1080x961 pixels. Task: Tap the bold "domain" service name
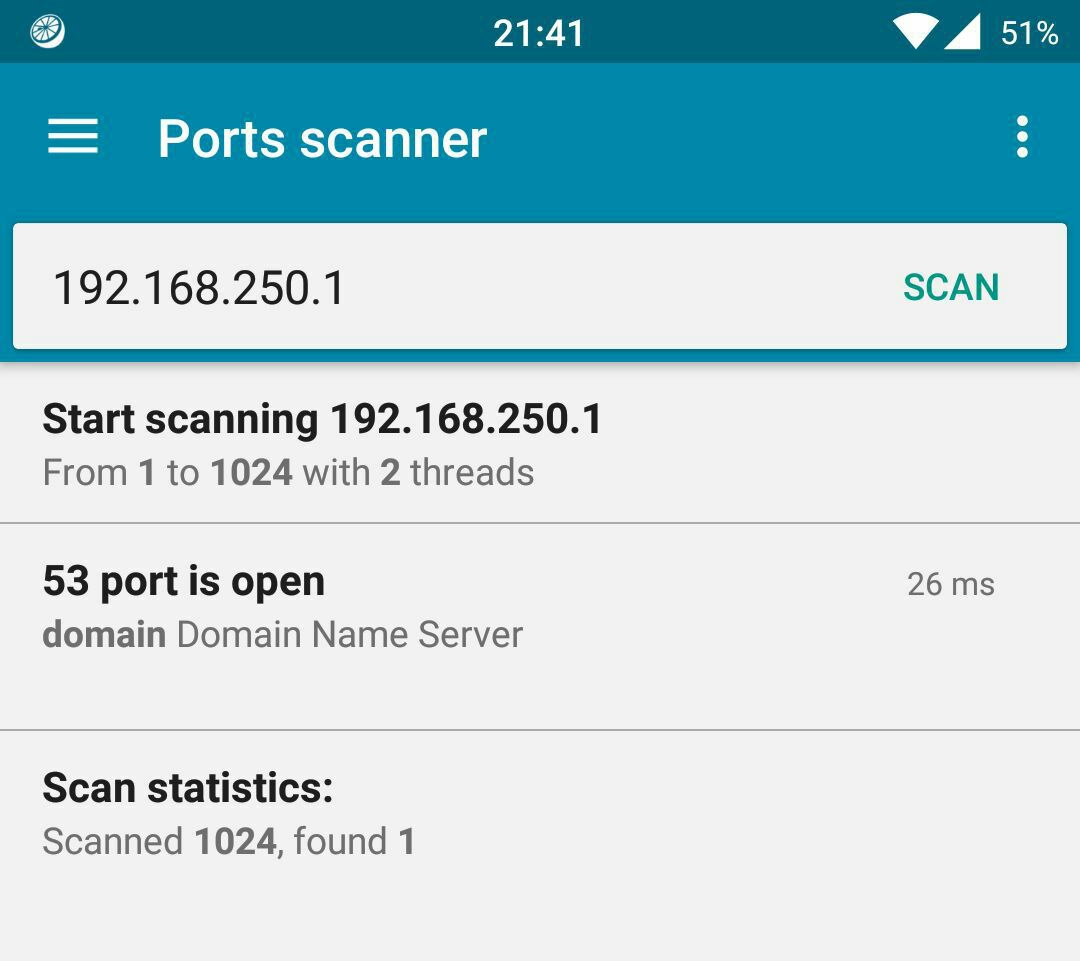coord(104,634)
